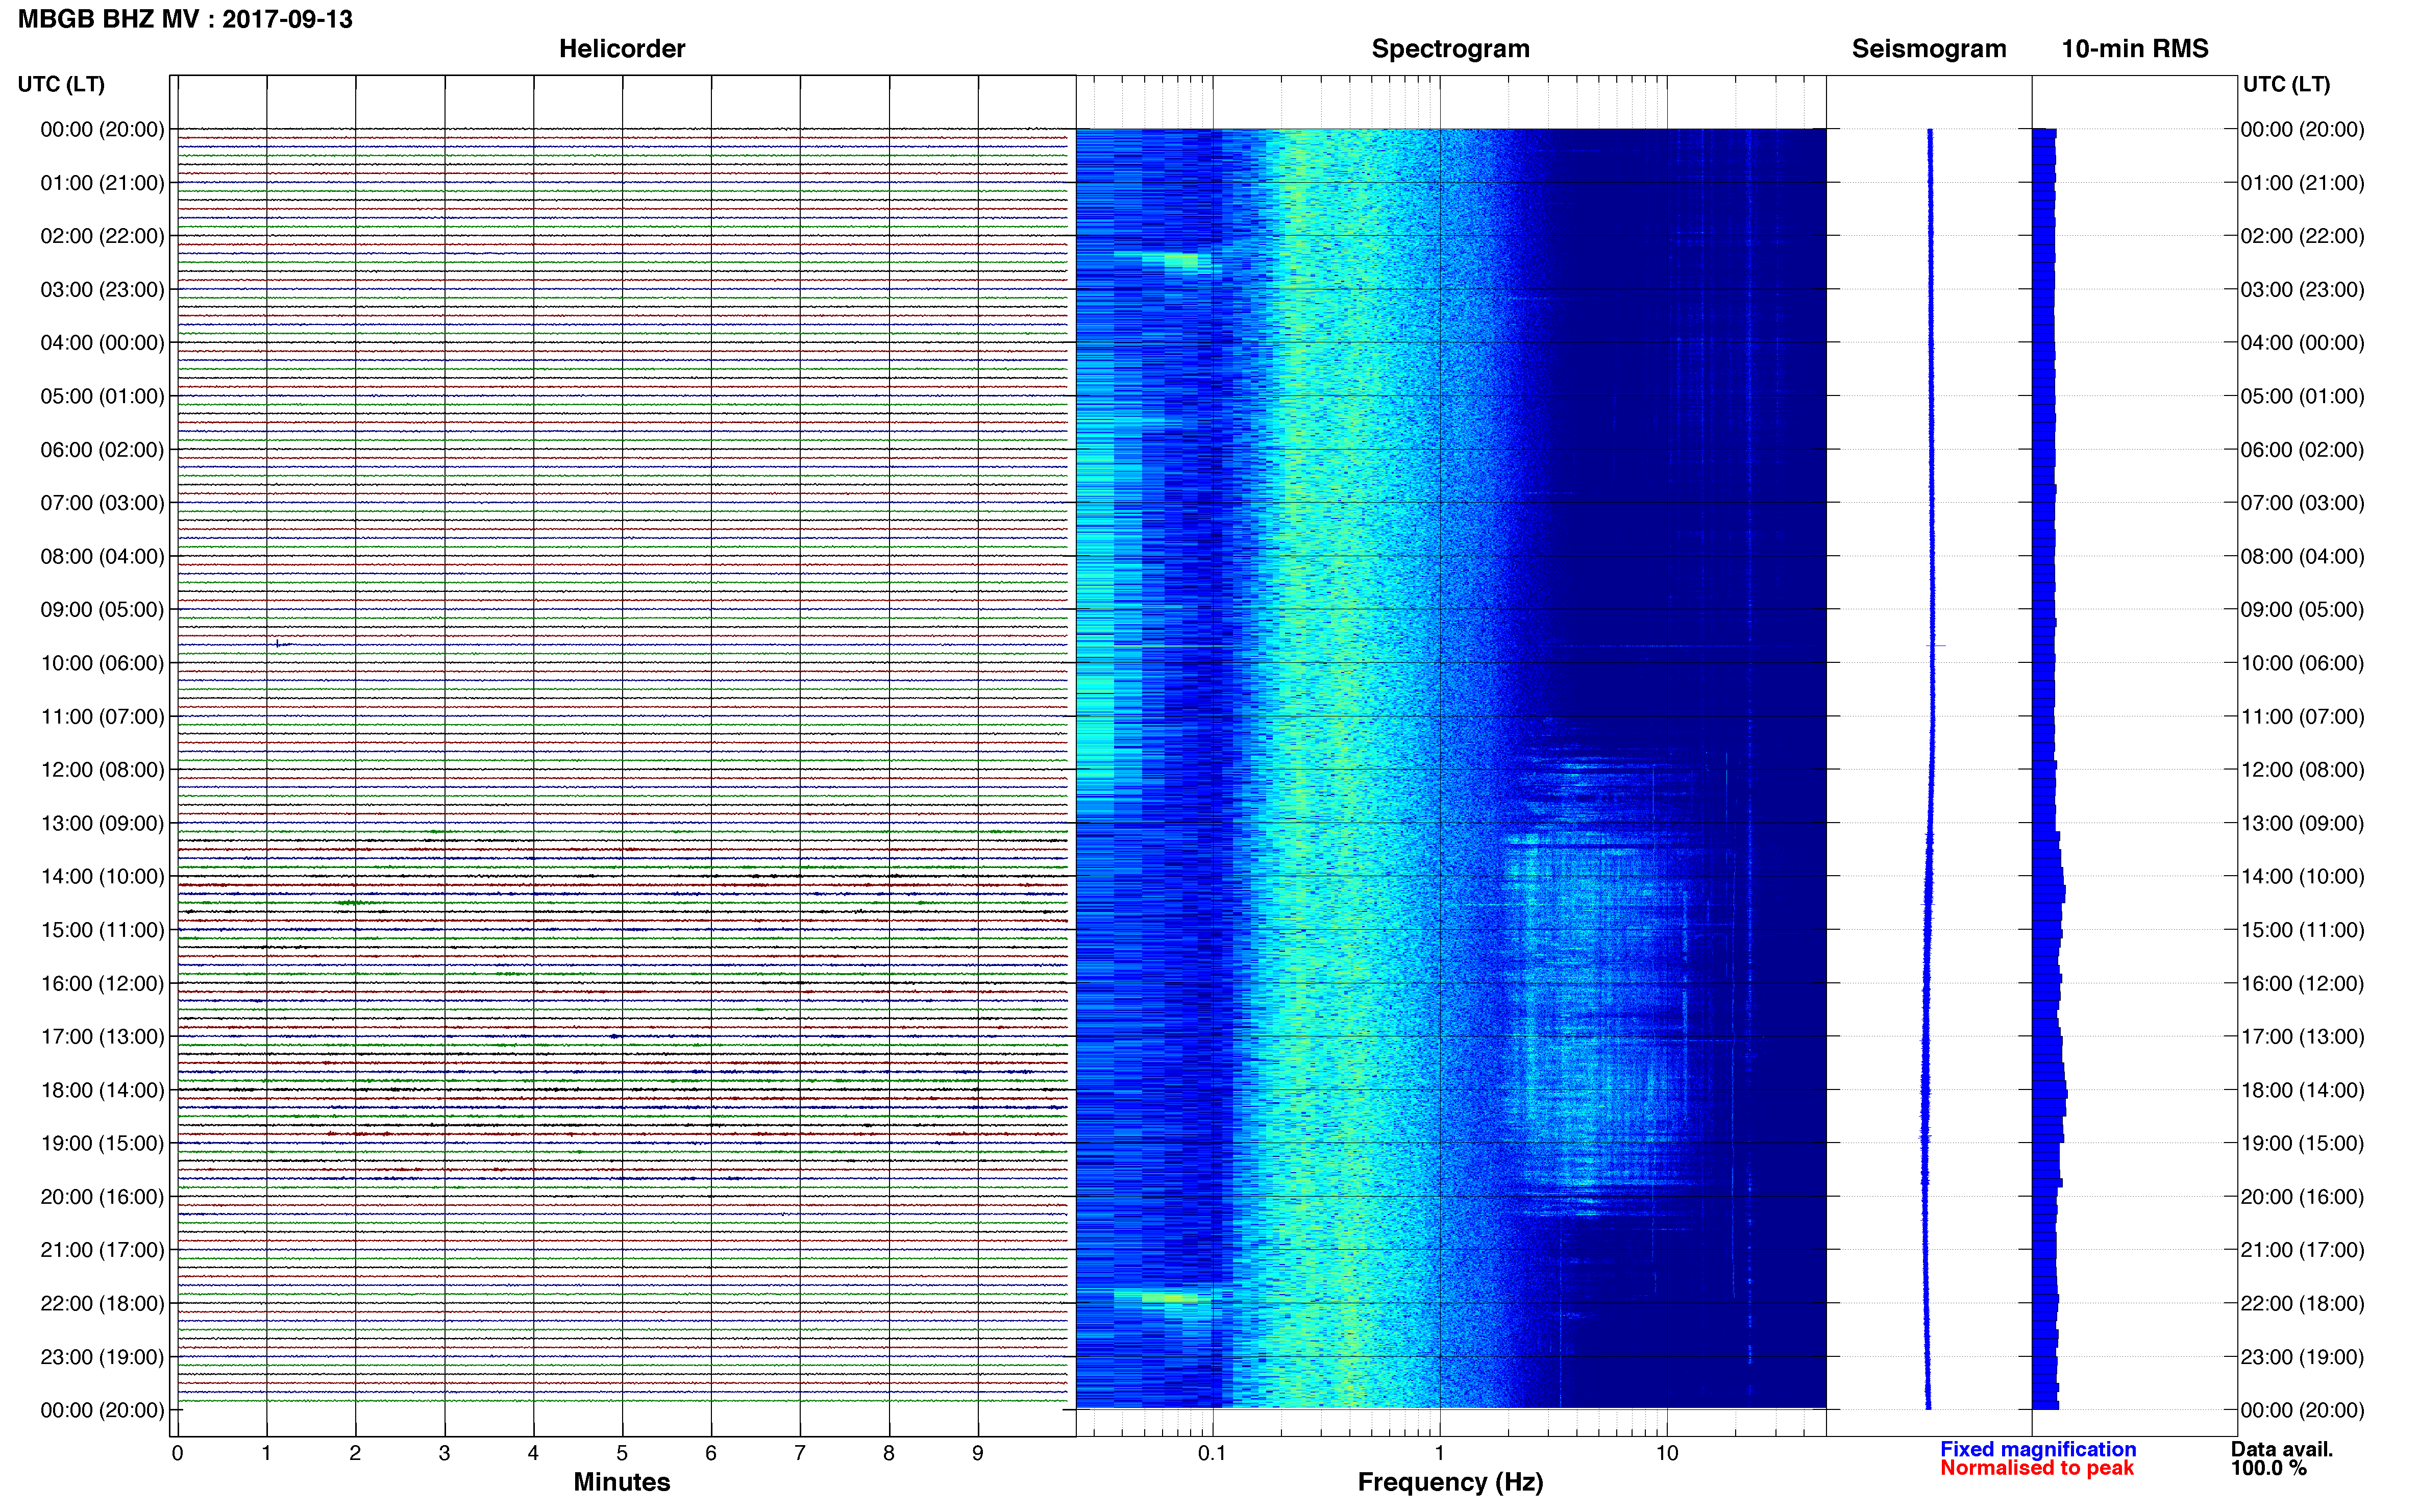Click the red 'Normalised to peak' legend text
Screen dimensions: 2419x1512
click(x=2037, y=1468)
